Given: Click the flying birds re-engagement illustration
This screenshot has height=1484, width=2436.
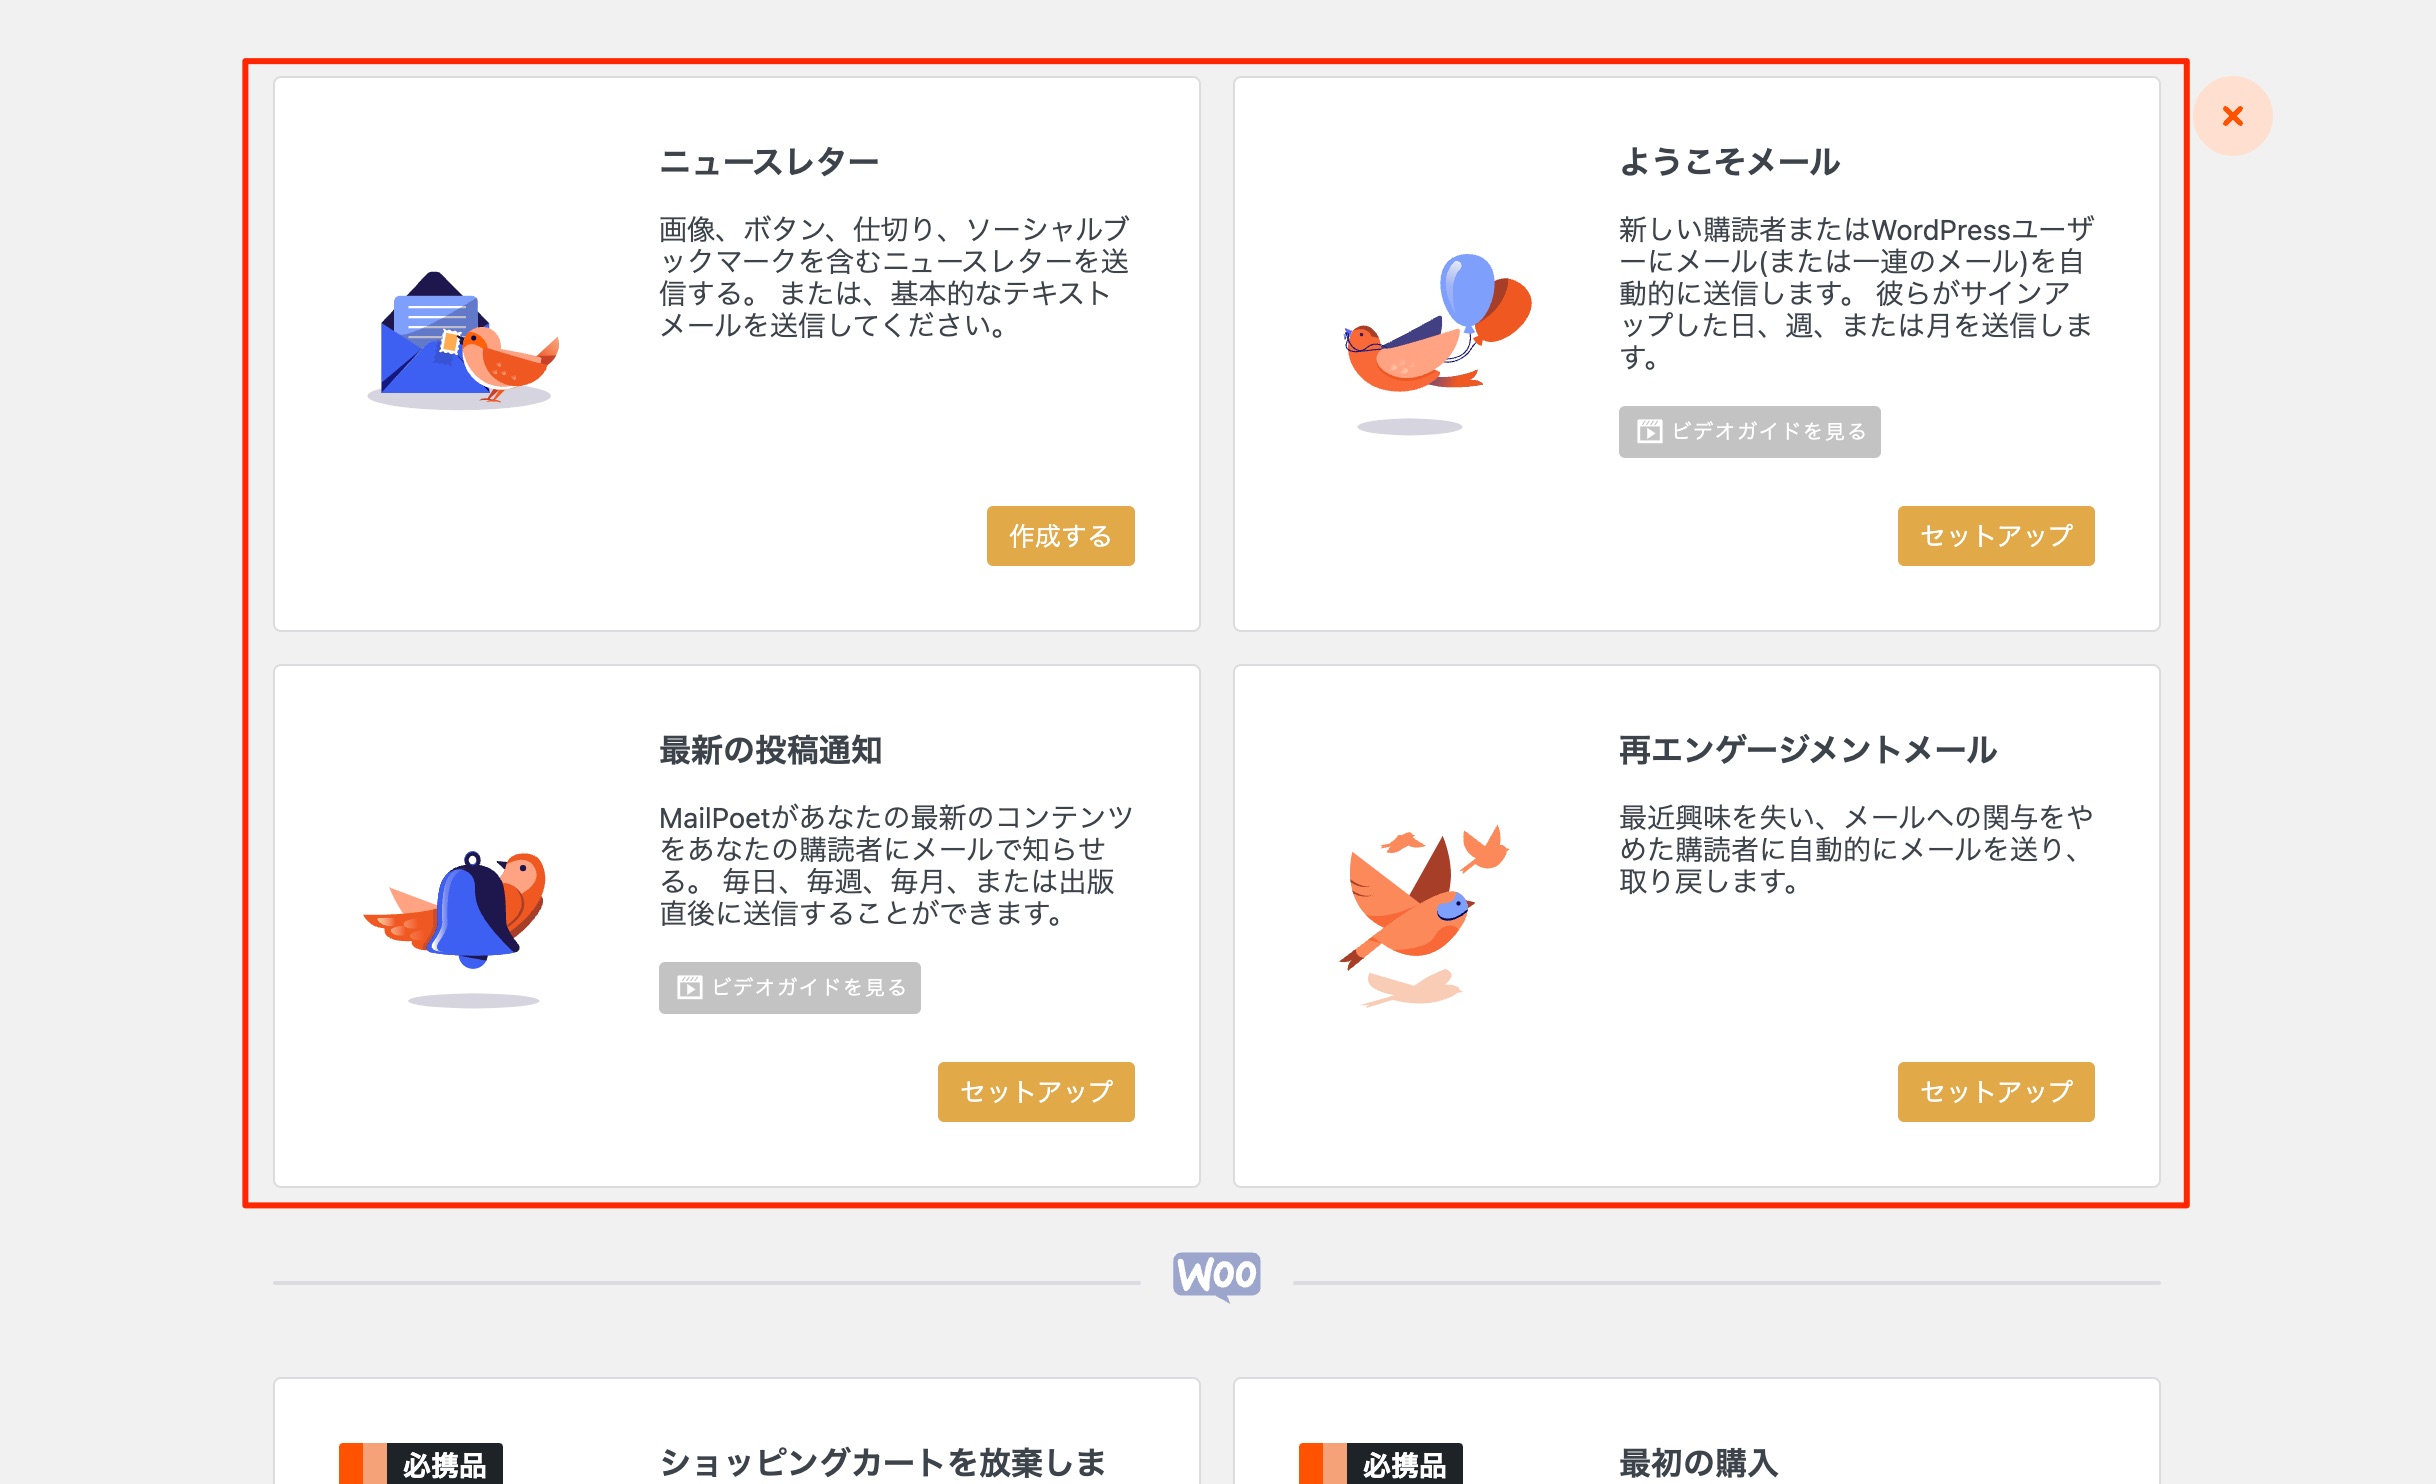Looking at the screenshot, I should (1422, 912).
